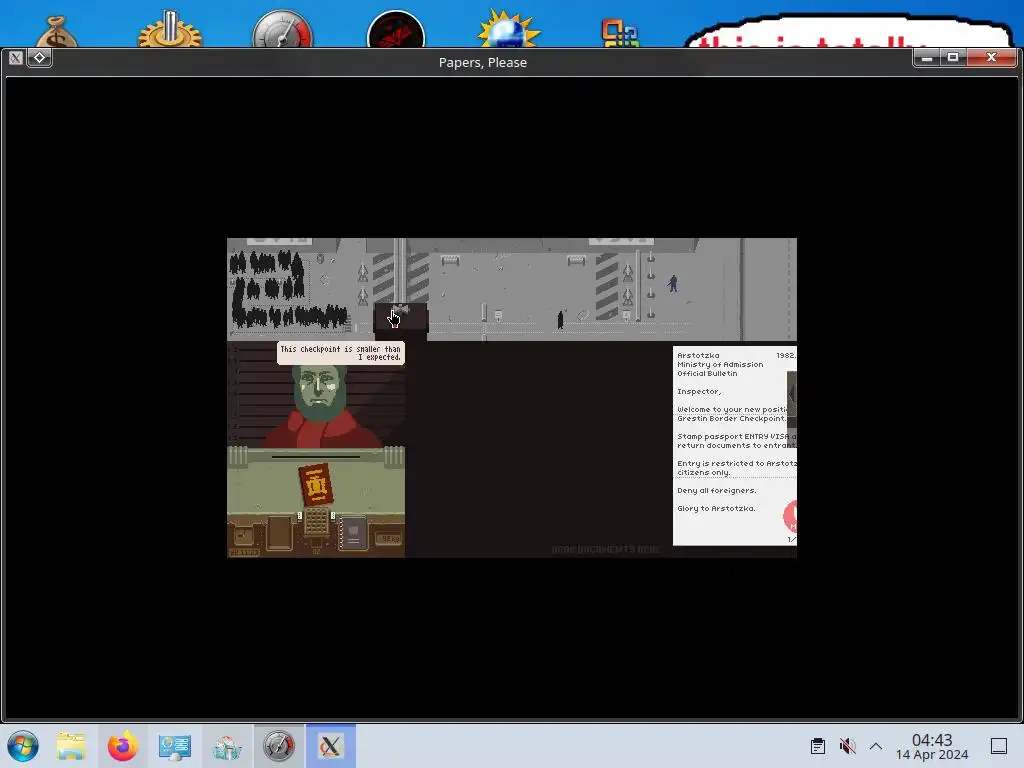Expand hidden system tray icons

(876, 746)
